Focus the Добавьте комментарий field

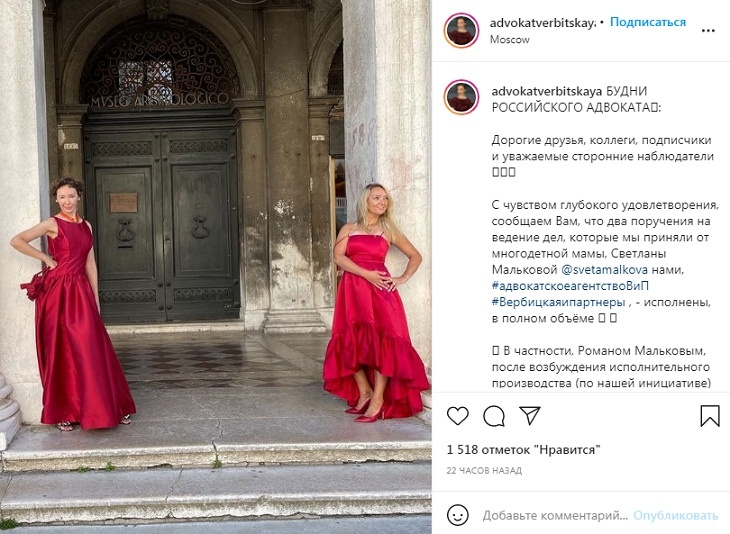pyautogui.click(x=555, y=515)
